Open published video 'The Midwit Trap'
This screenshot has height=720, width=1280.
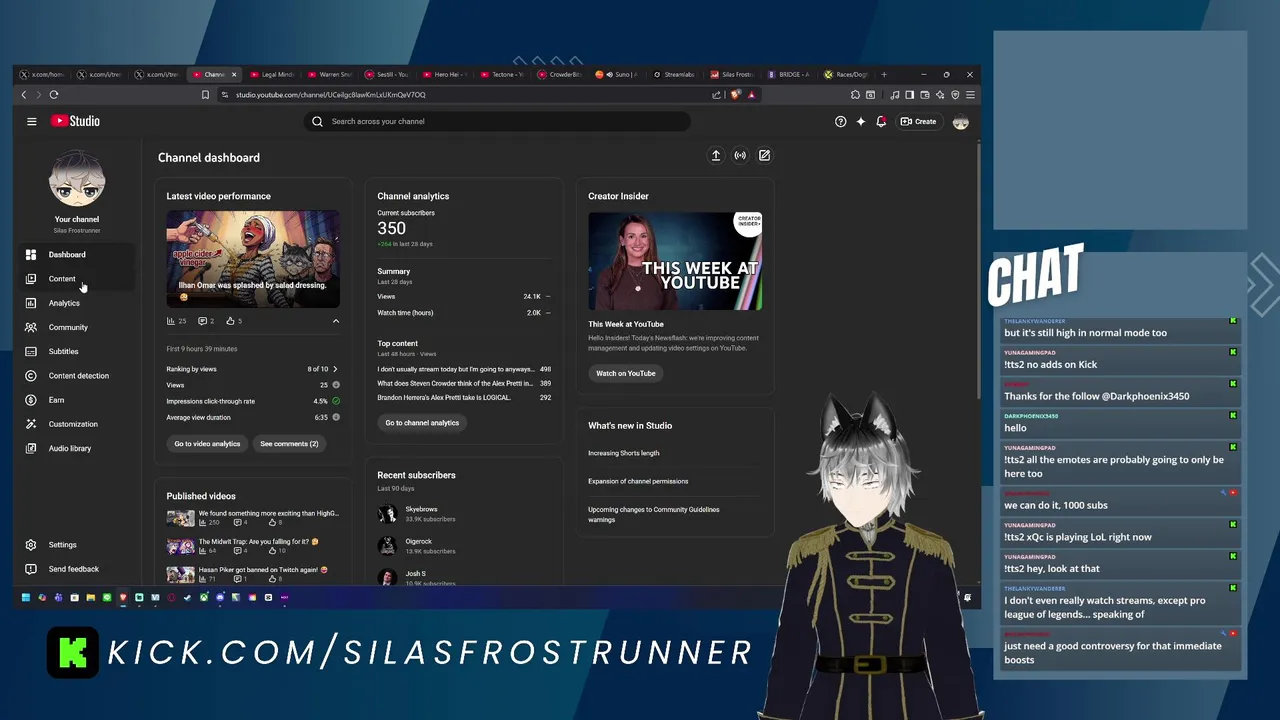(x=252, y=546)
